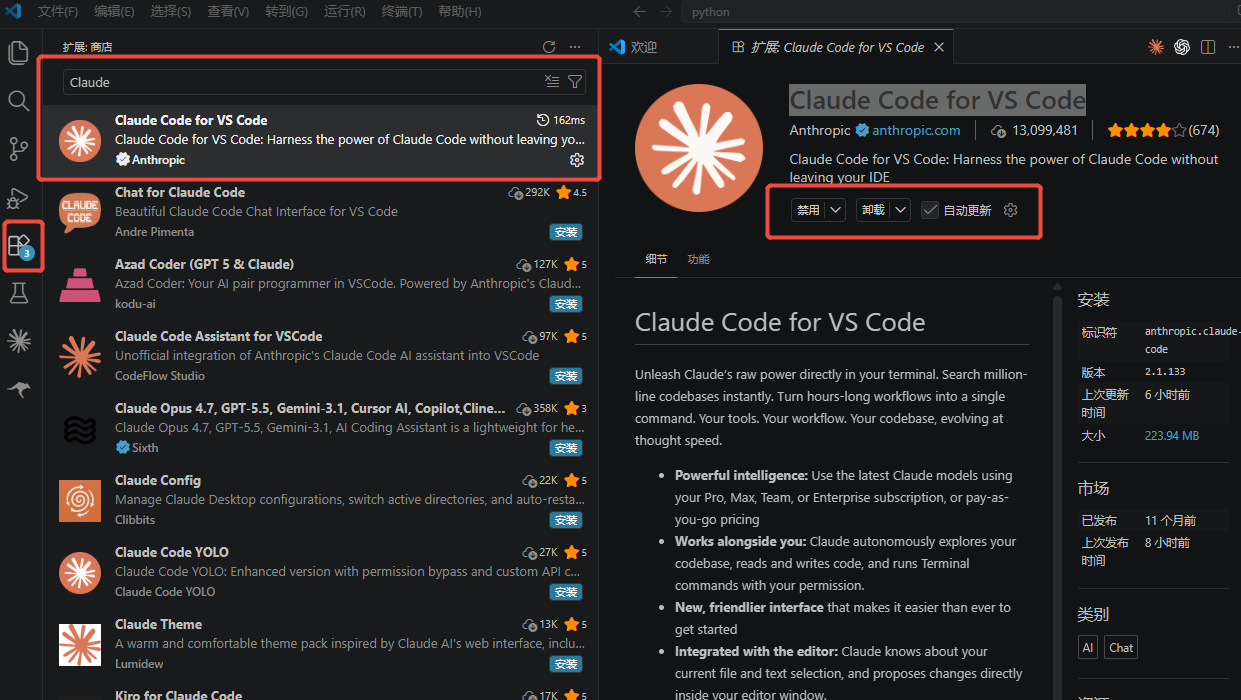Go back using navigation arrow

pyautogui.click(x=641, y=12)
